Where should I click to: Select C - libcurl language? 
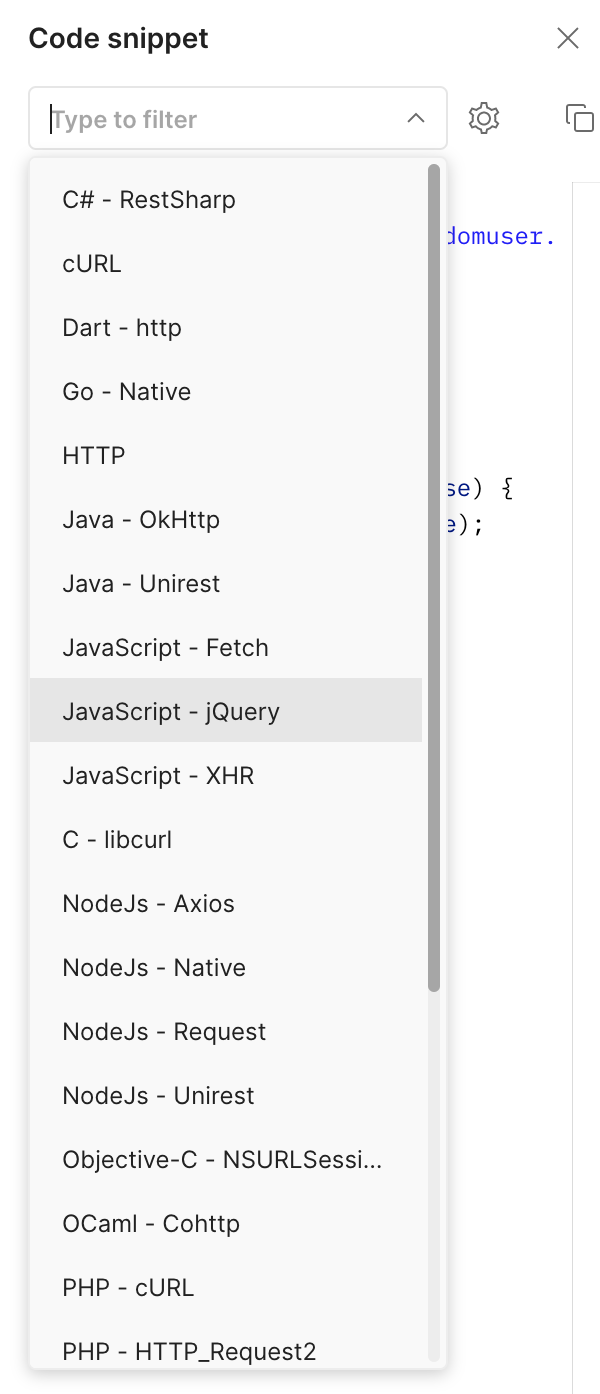point(117,840)
